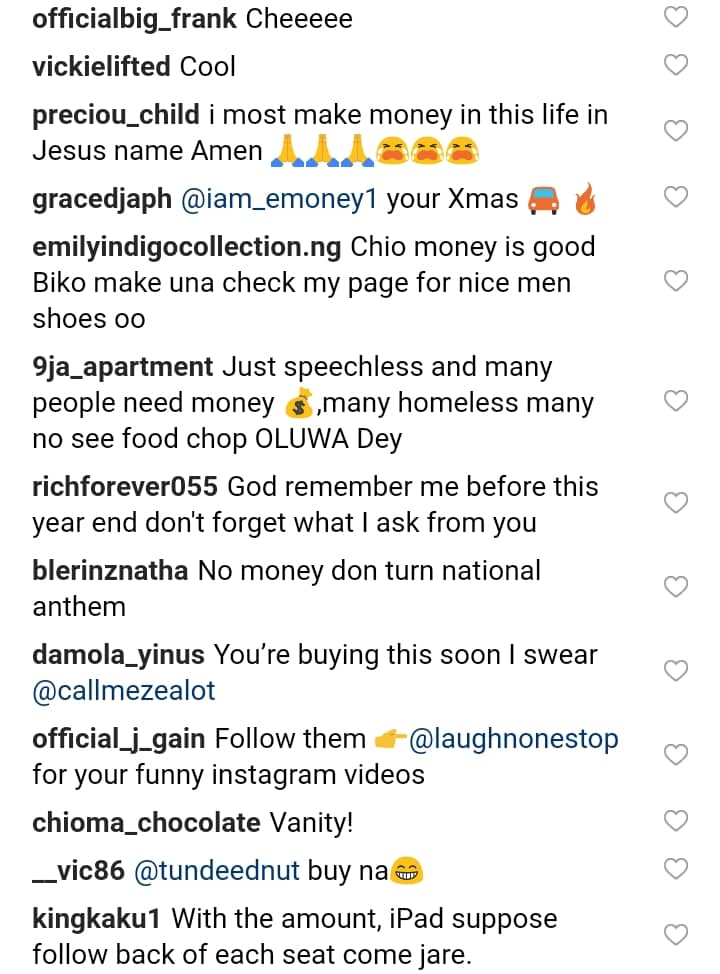Like __vic86's "buy na" comment

coord(677,869)
